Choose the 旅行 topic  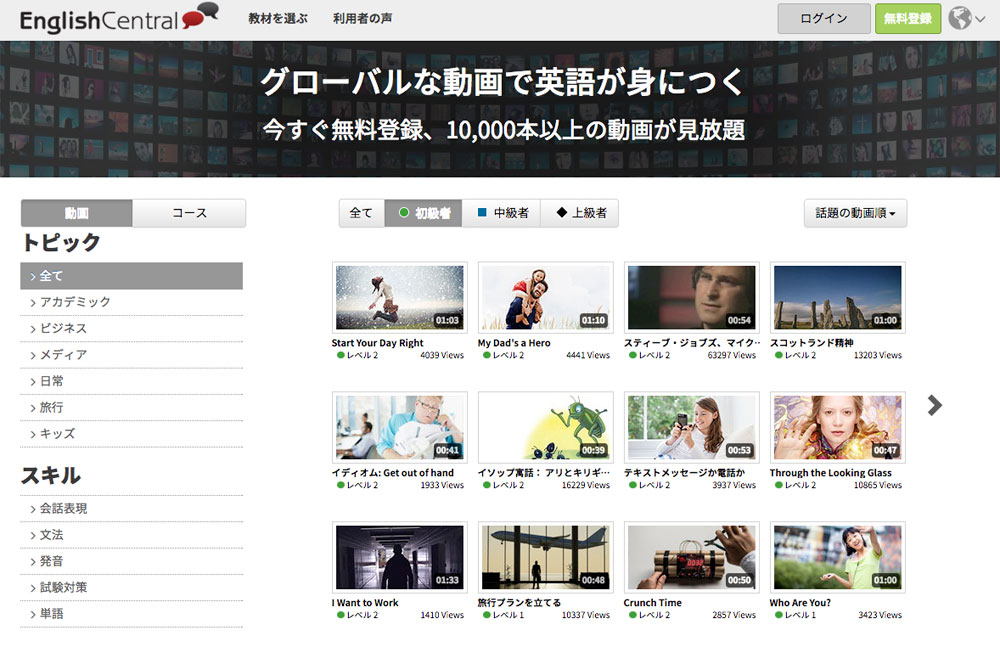tap(131, 408)
